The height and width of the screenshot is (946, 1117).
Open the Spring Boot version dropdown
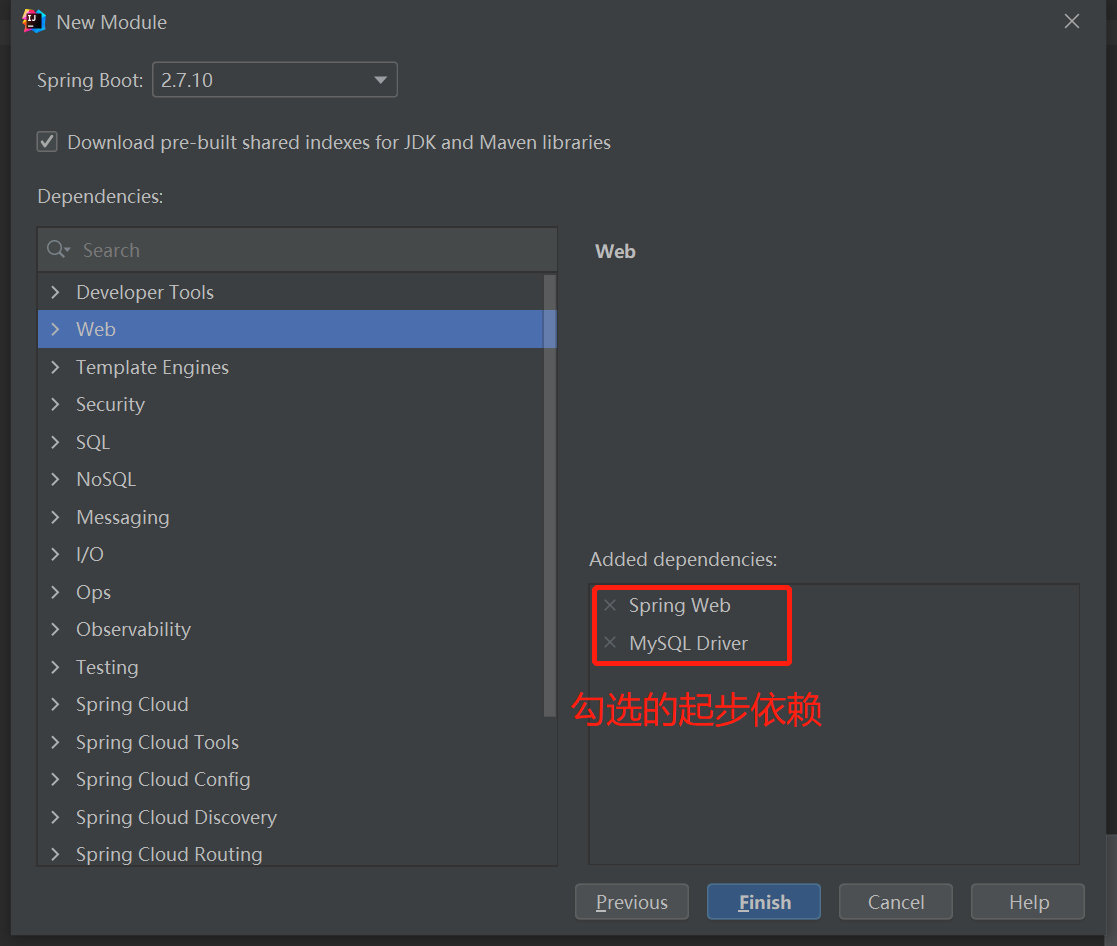(x=380, y=79)
